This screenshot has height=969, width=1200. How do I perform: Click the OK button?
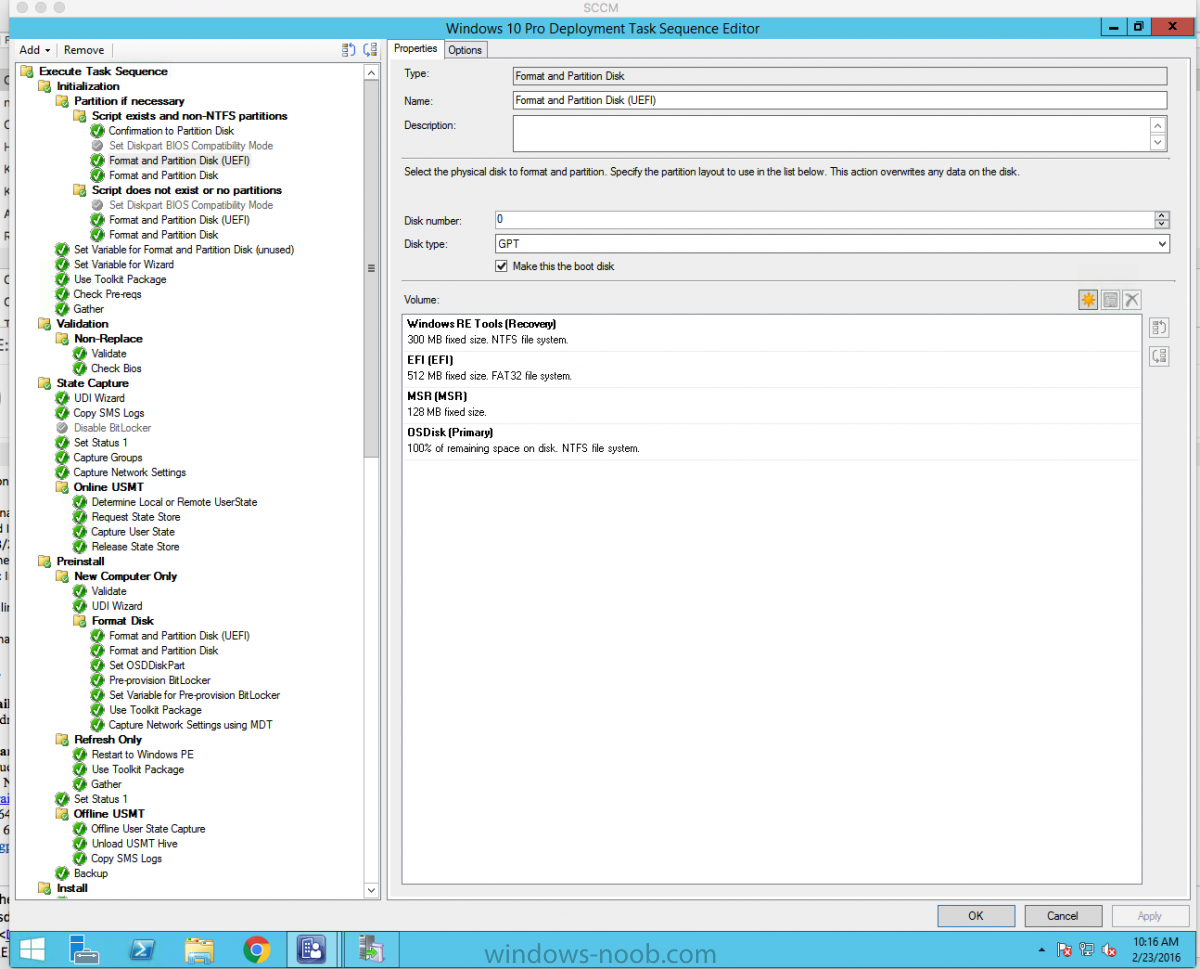[976, 916]
